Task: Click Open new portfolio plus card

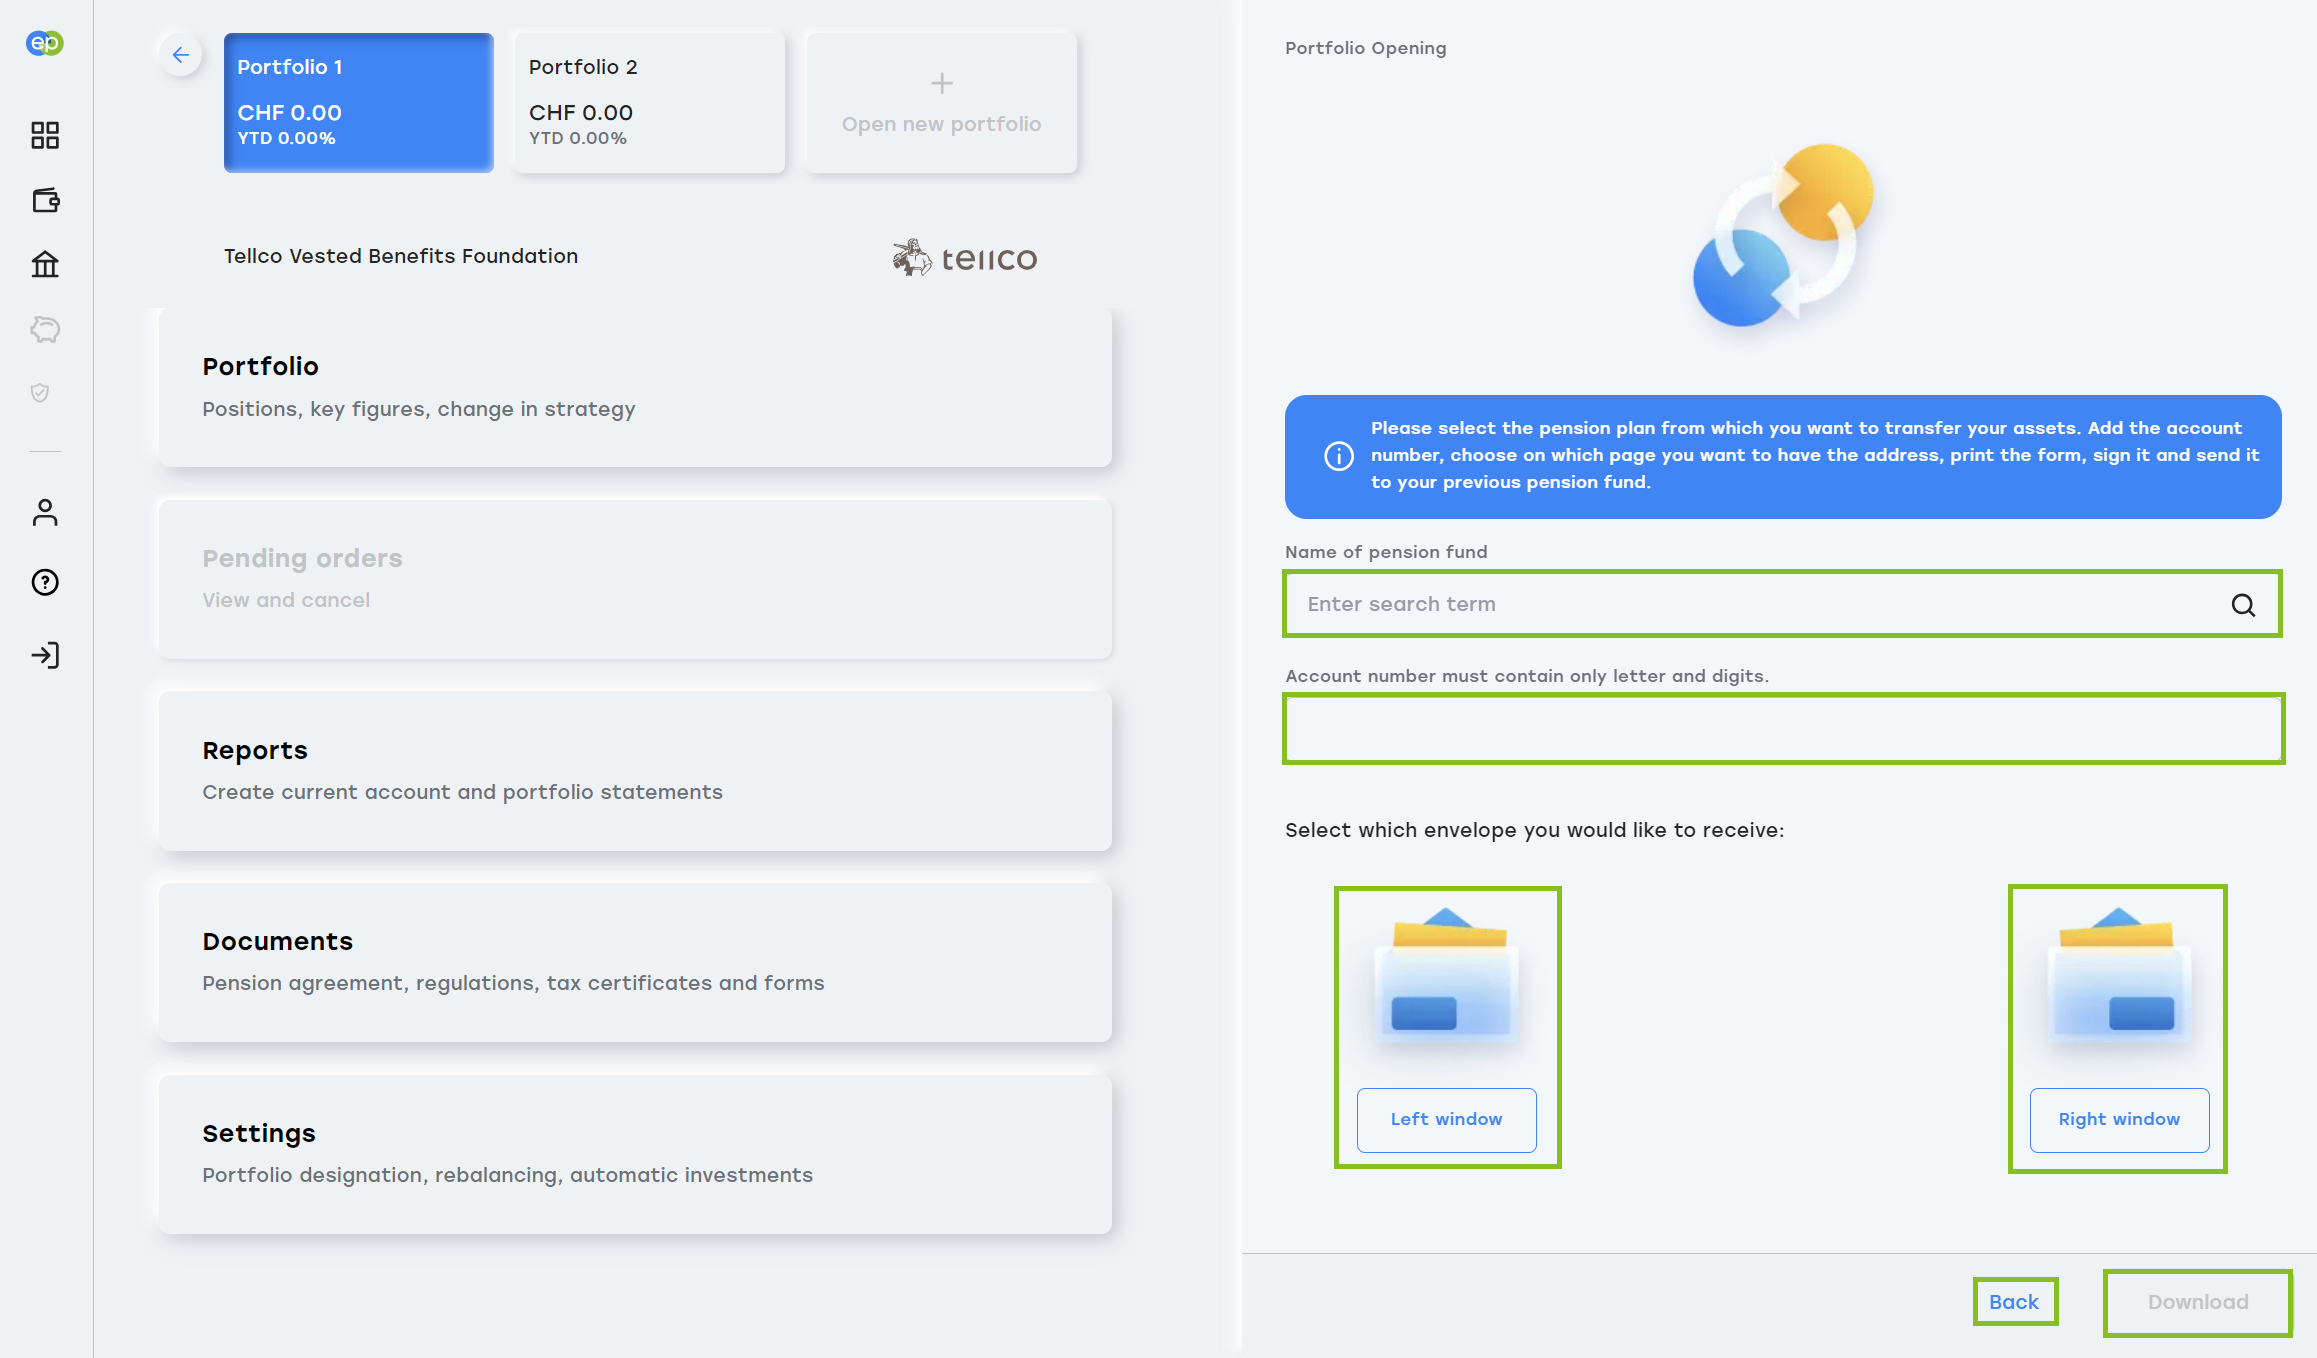Action: (x=941, y=102)
